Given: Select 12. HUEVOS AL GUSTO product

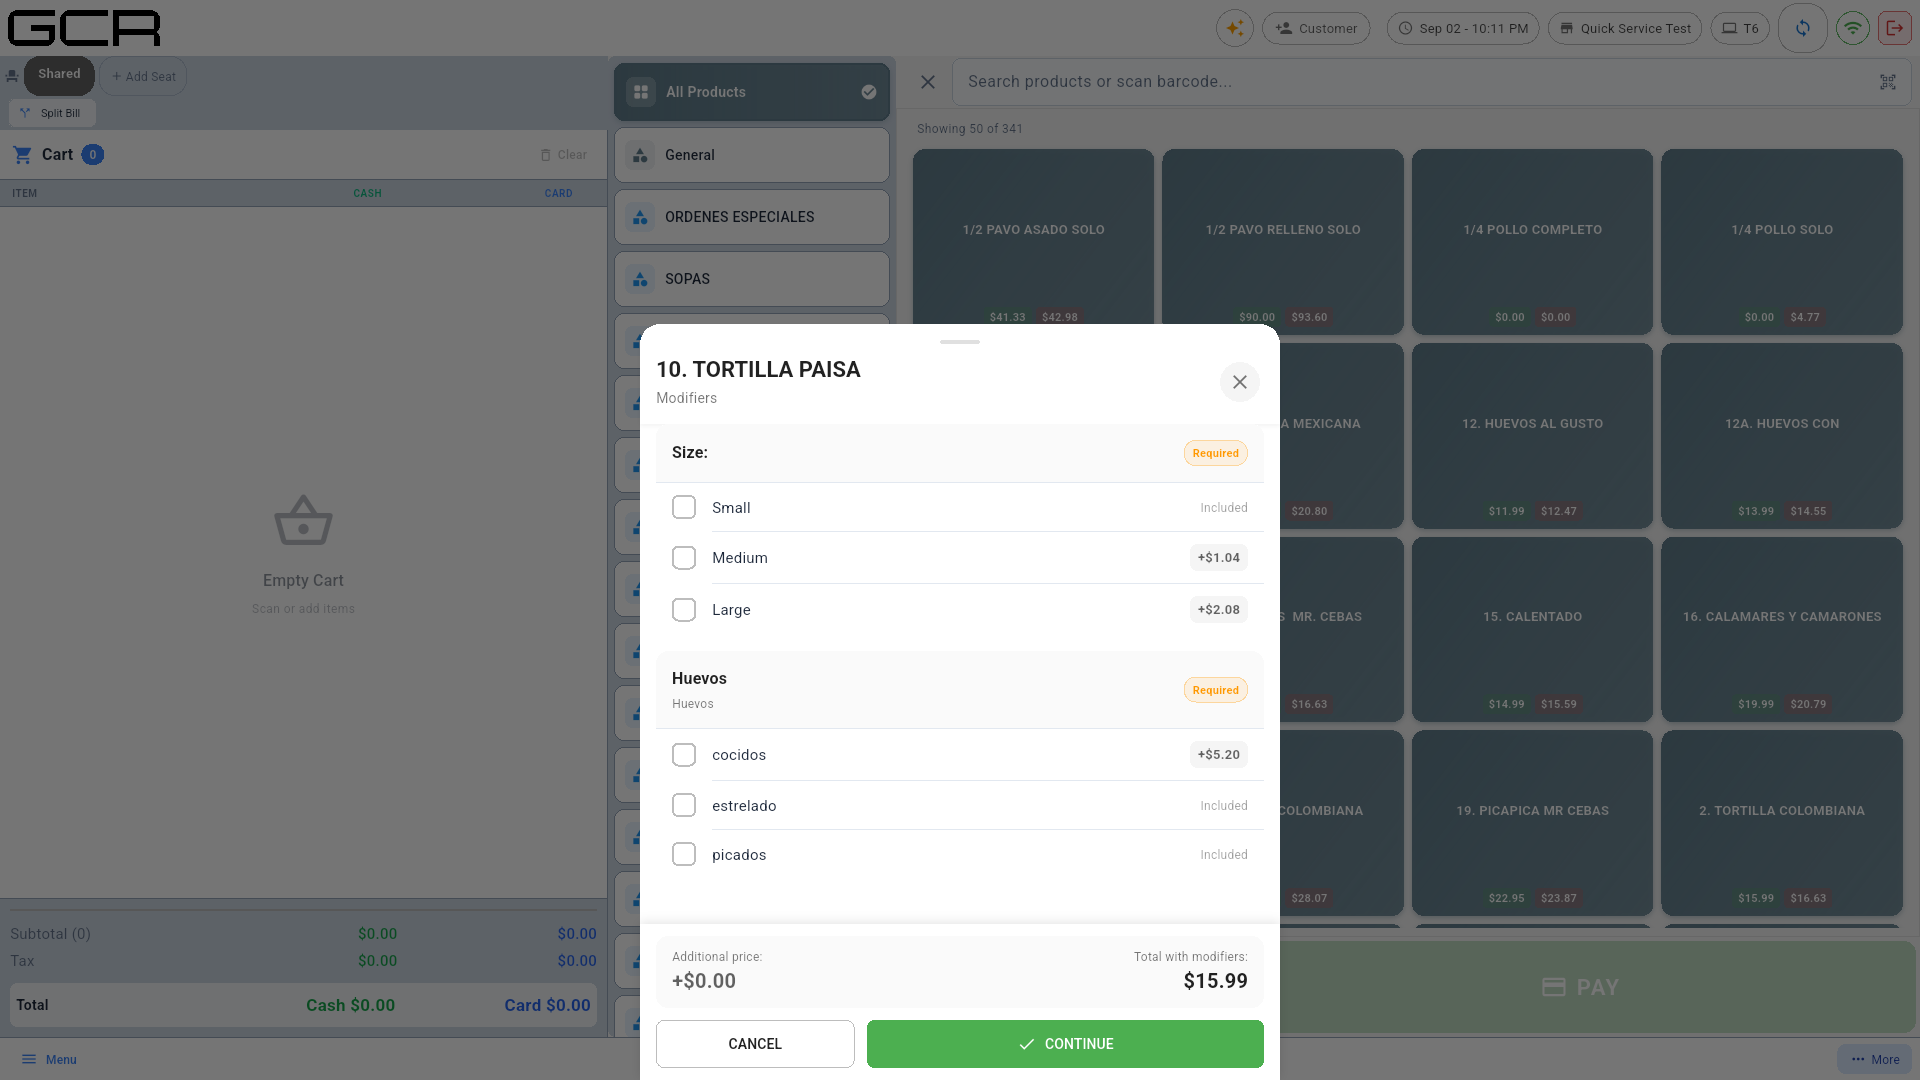Looking at the screenshot, I should [x=1532, y=436].
